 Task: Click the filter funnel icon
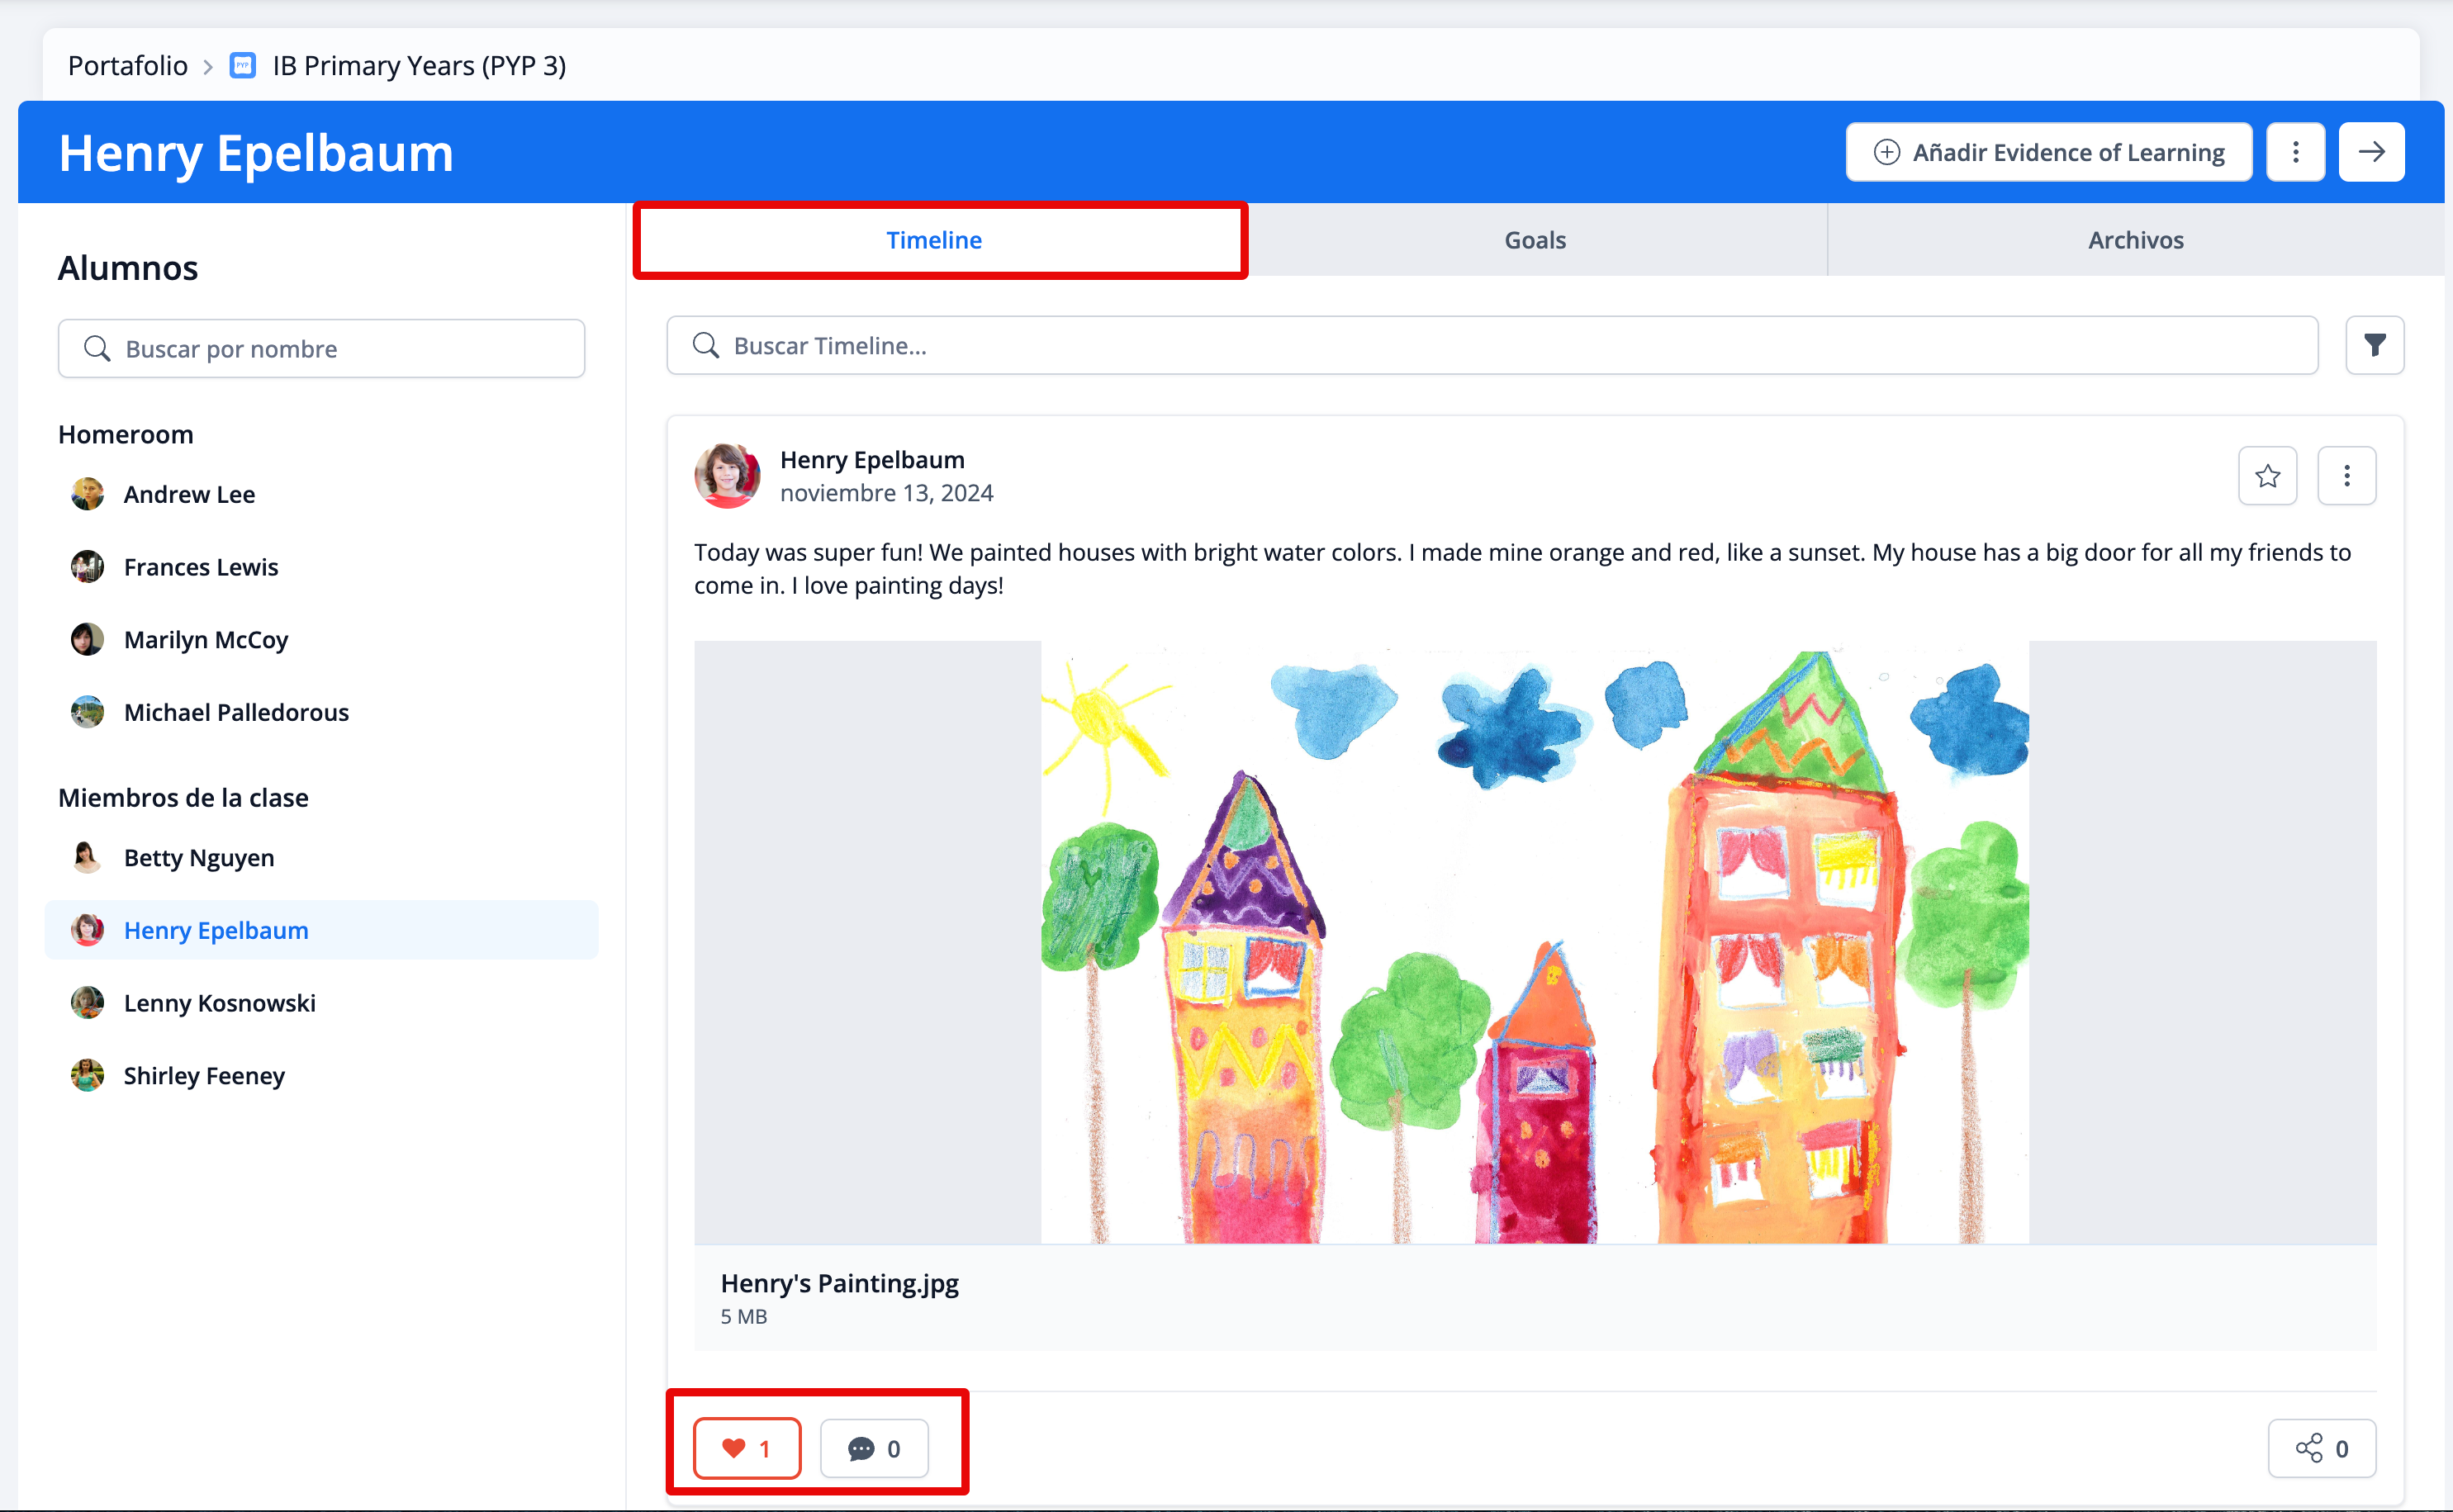(x=2374, y=345)
